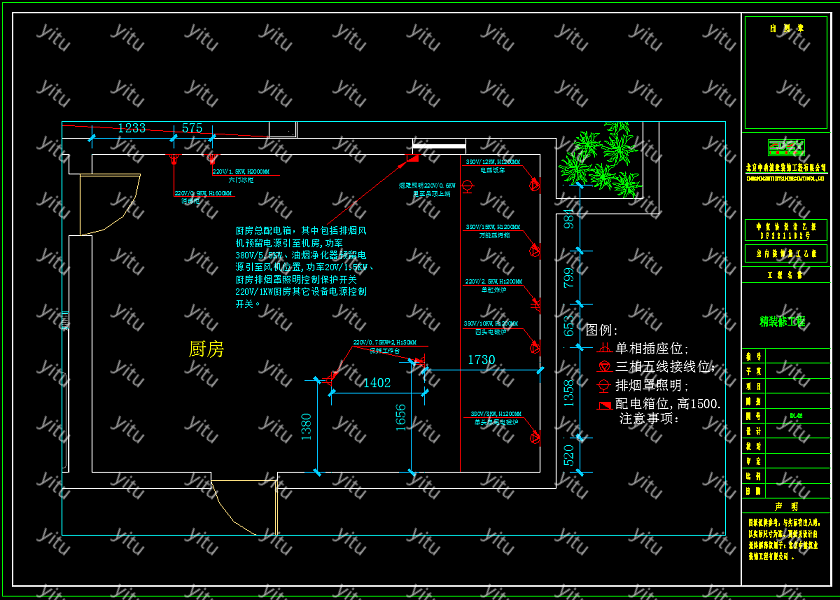The height and width of the screenshot is (600, 840).
Task: Select the 220V/0.6KW hood lighting note
Action: point(427,189)
